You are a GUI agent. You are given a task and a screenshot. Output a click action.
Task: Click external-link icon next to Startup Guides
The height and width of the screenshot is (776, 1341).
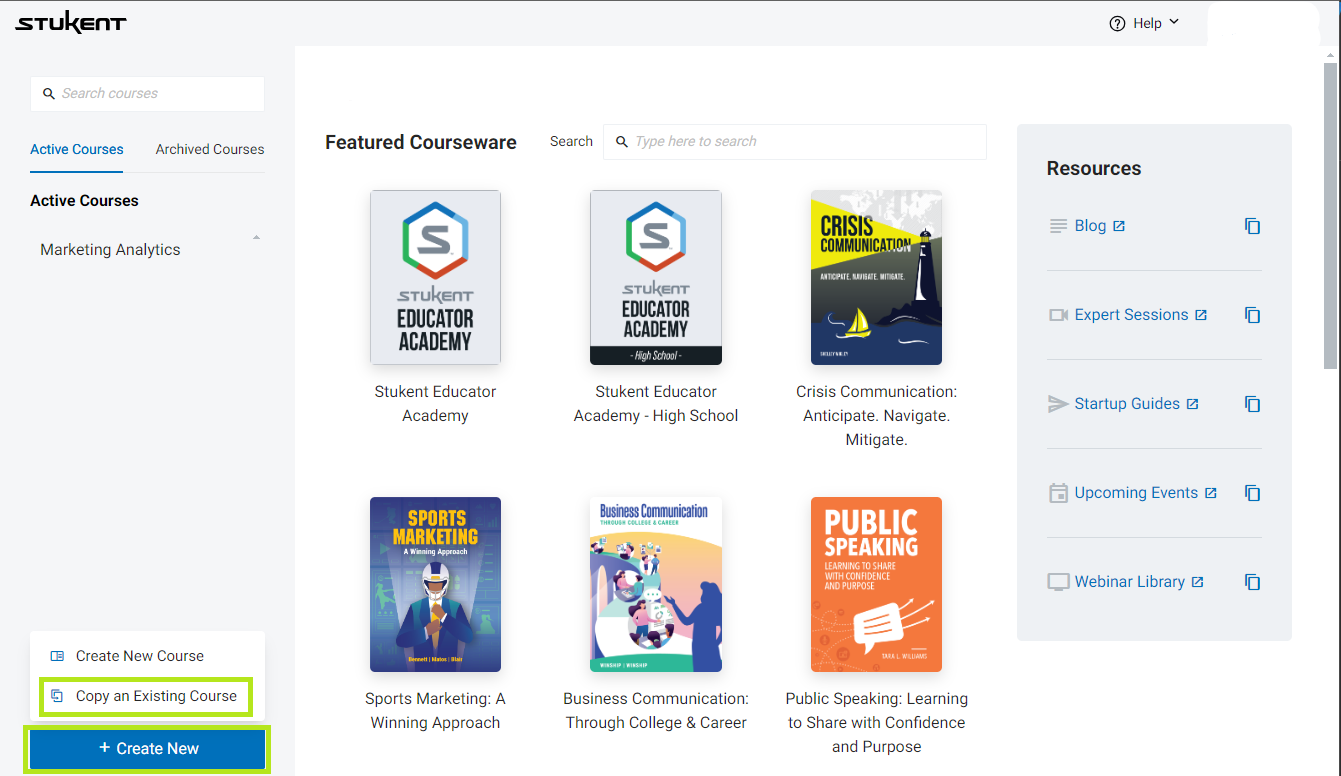[1192, 404]
